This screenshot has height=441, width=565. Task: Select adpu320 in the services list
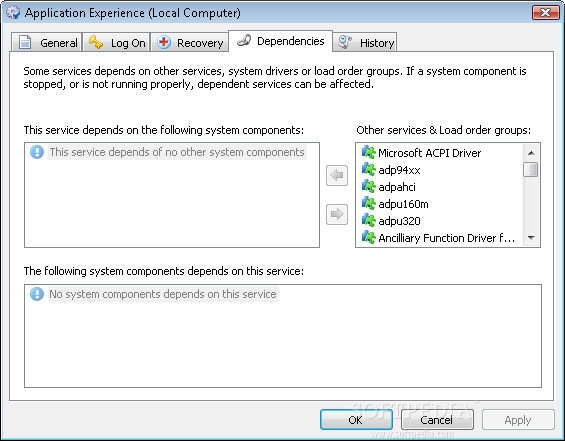tap(399, 221)
